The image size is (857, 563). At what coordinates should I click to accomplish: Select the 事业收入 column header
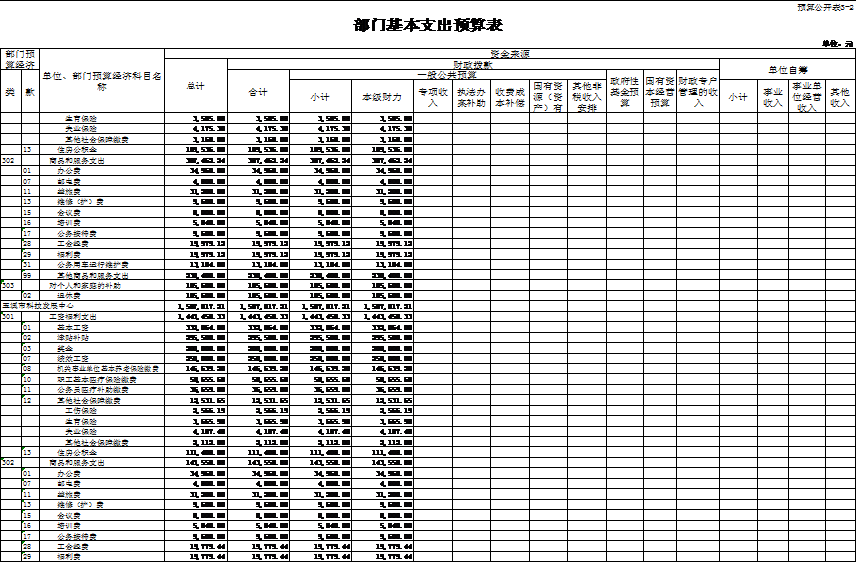click(x=773, y=97)
